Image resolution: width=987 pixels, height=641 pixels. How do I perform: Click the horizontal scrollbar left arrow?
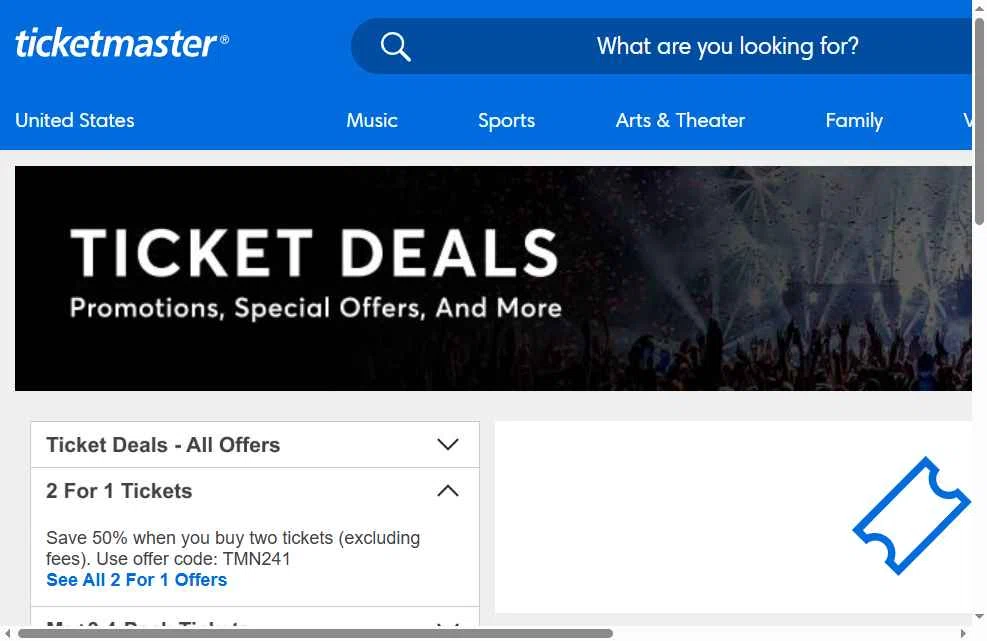coord(9,633)
